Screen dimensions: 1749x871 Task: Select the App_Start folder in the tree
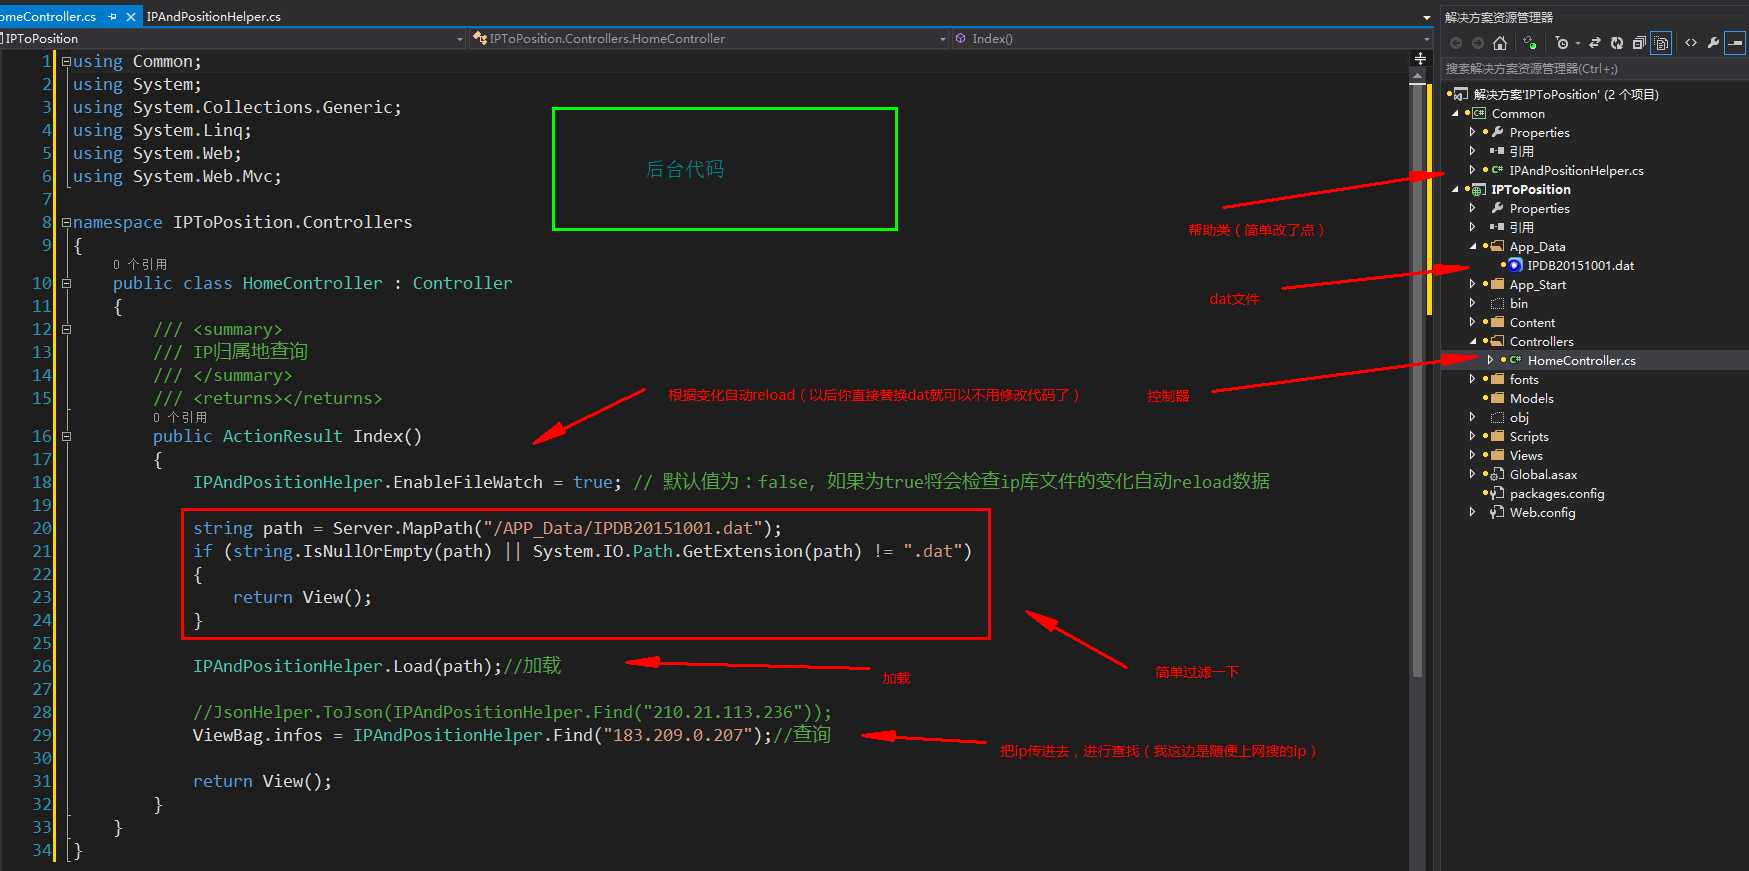[x=1538, y=284]
